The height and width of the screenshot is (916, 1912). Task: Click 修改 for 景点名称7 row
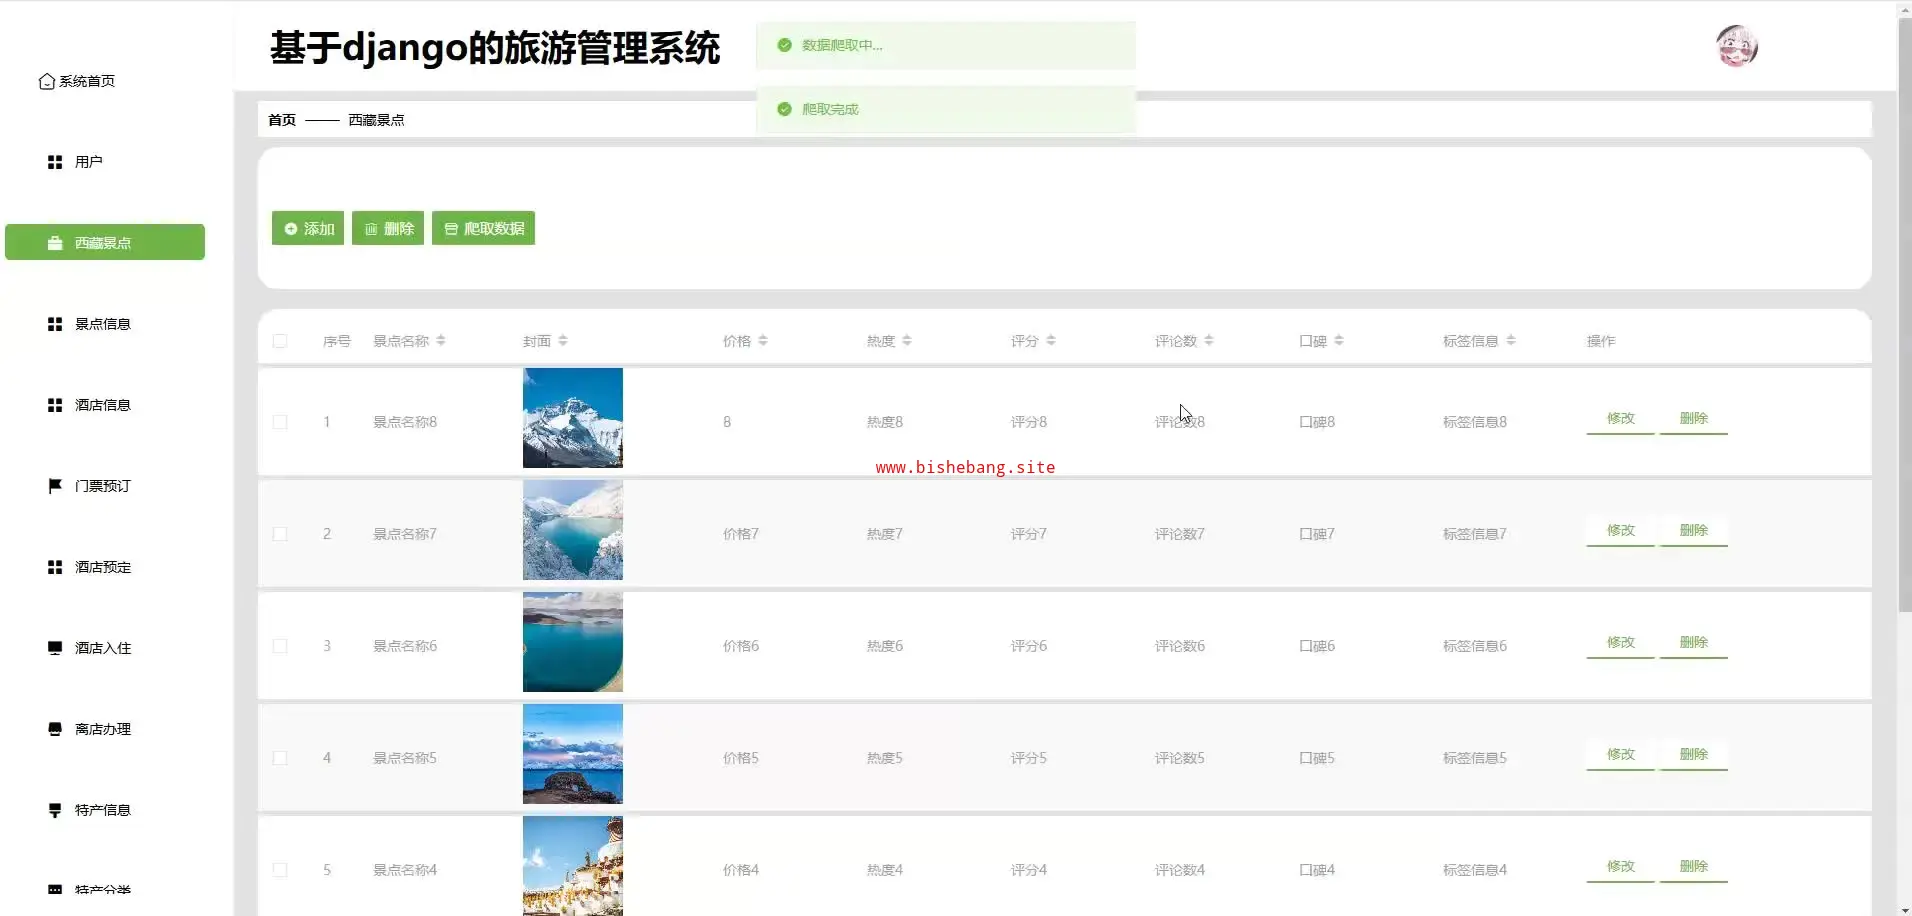(1620, 530)
